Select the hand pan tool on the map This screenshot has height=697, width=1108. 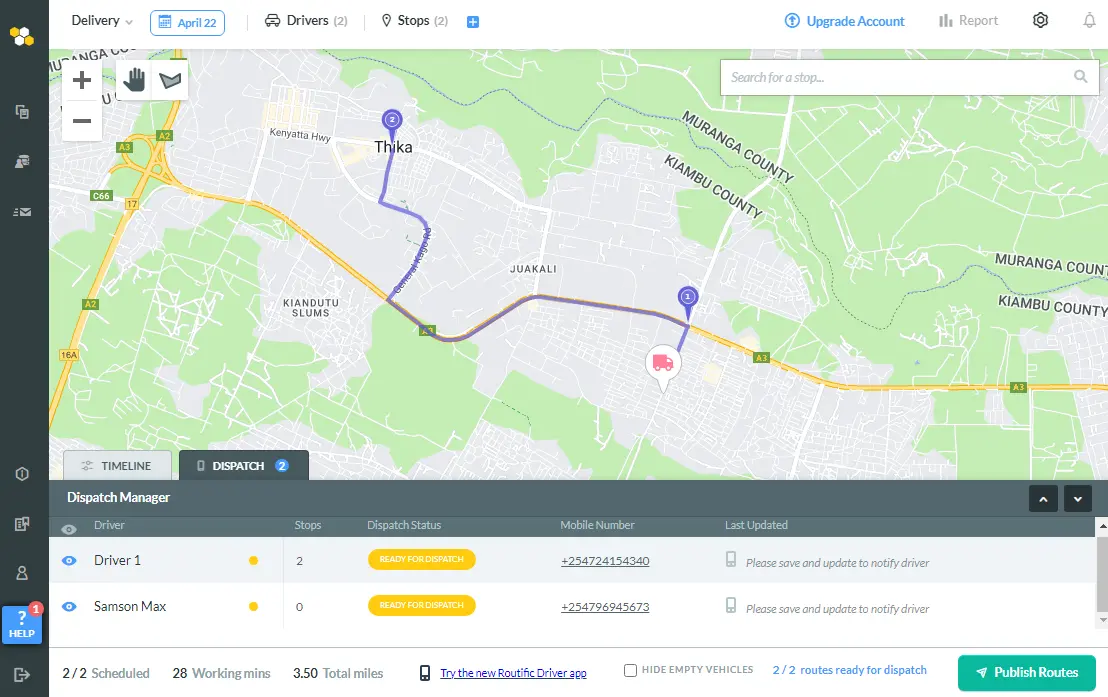(133, 79)
